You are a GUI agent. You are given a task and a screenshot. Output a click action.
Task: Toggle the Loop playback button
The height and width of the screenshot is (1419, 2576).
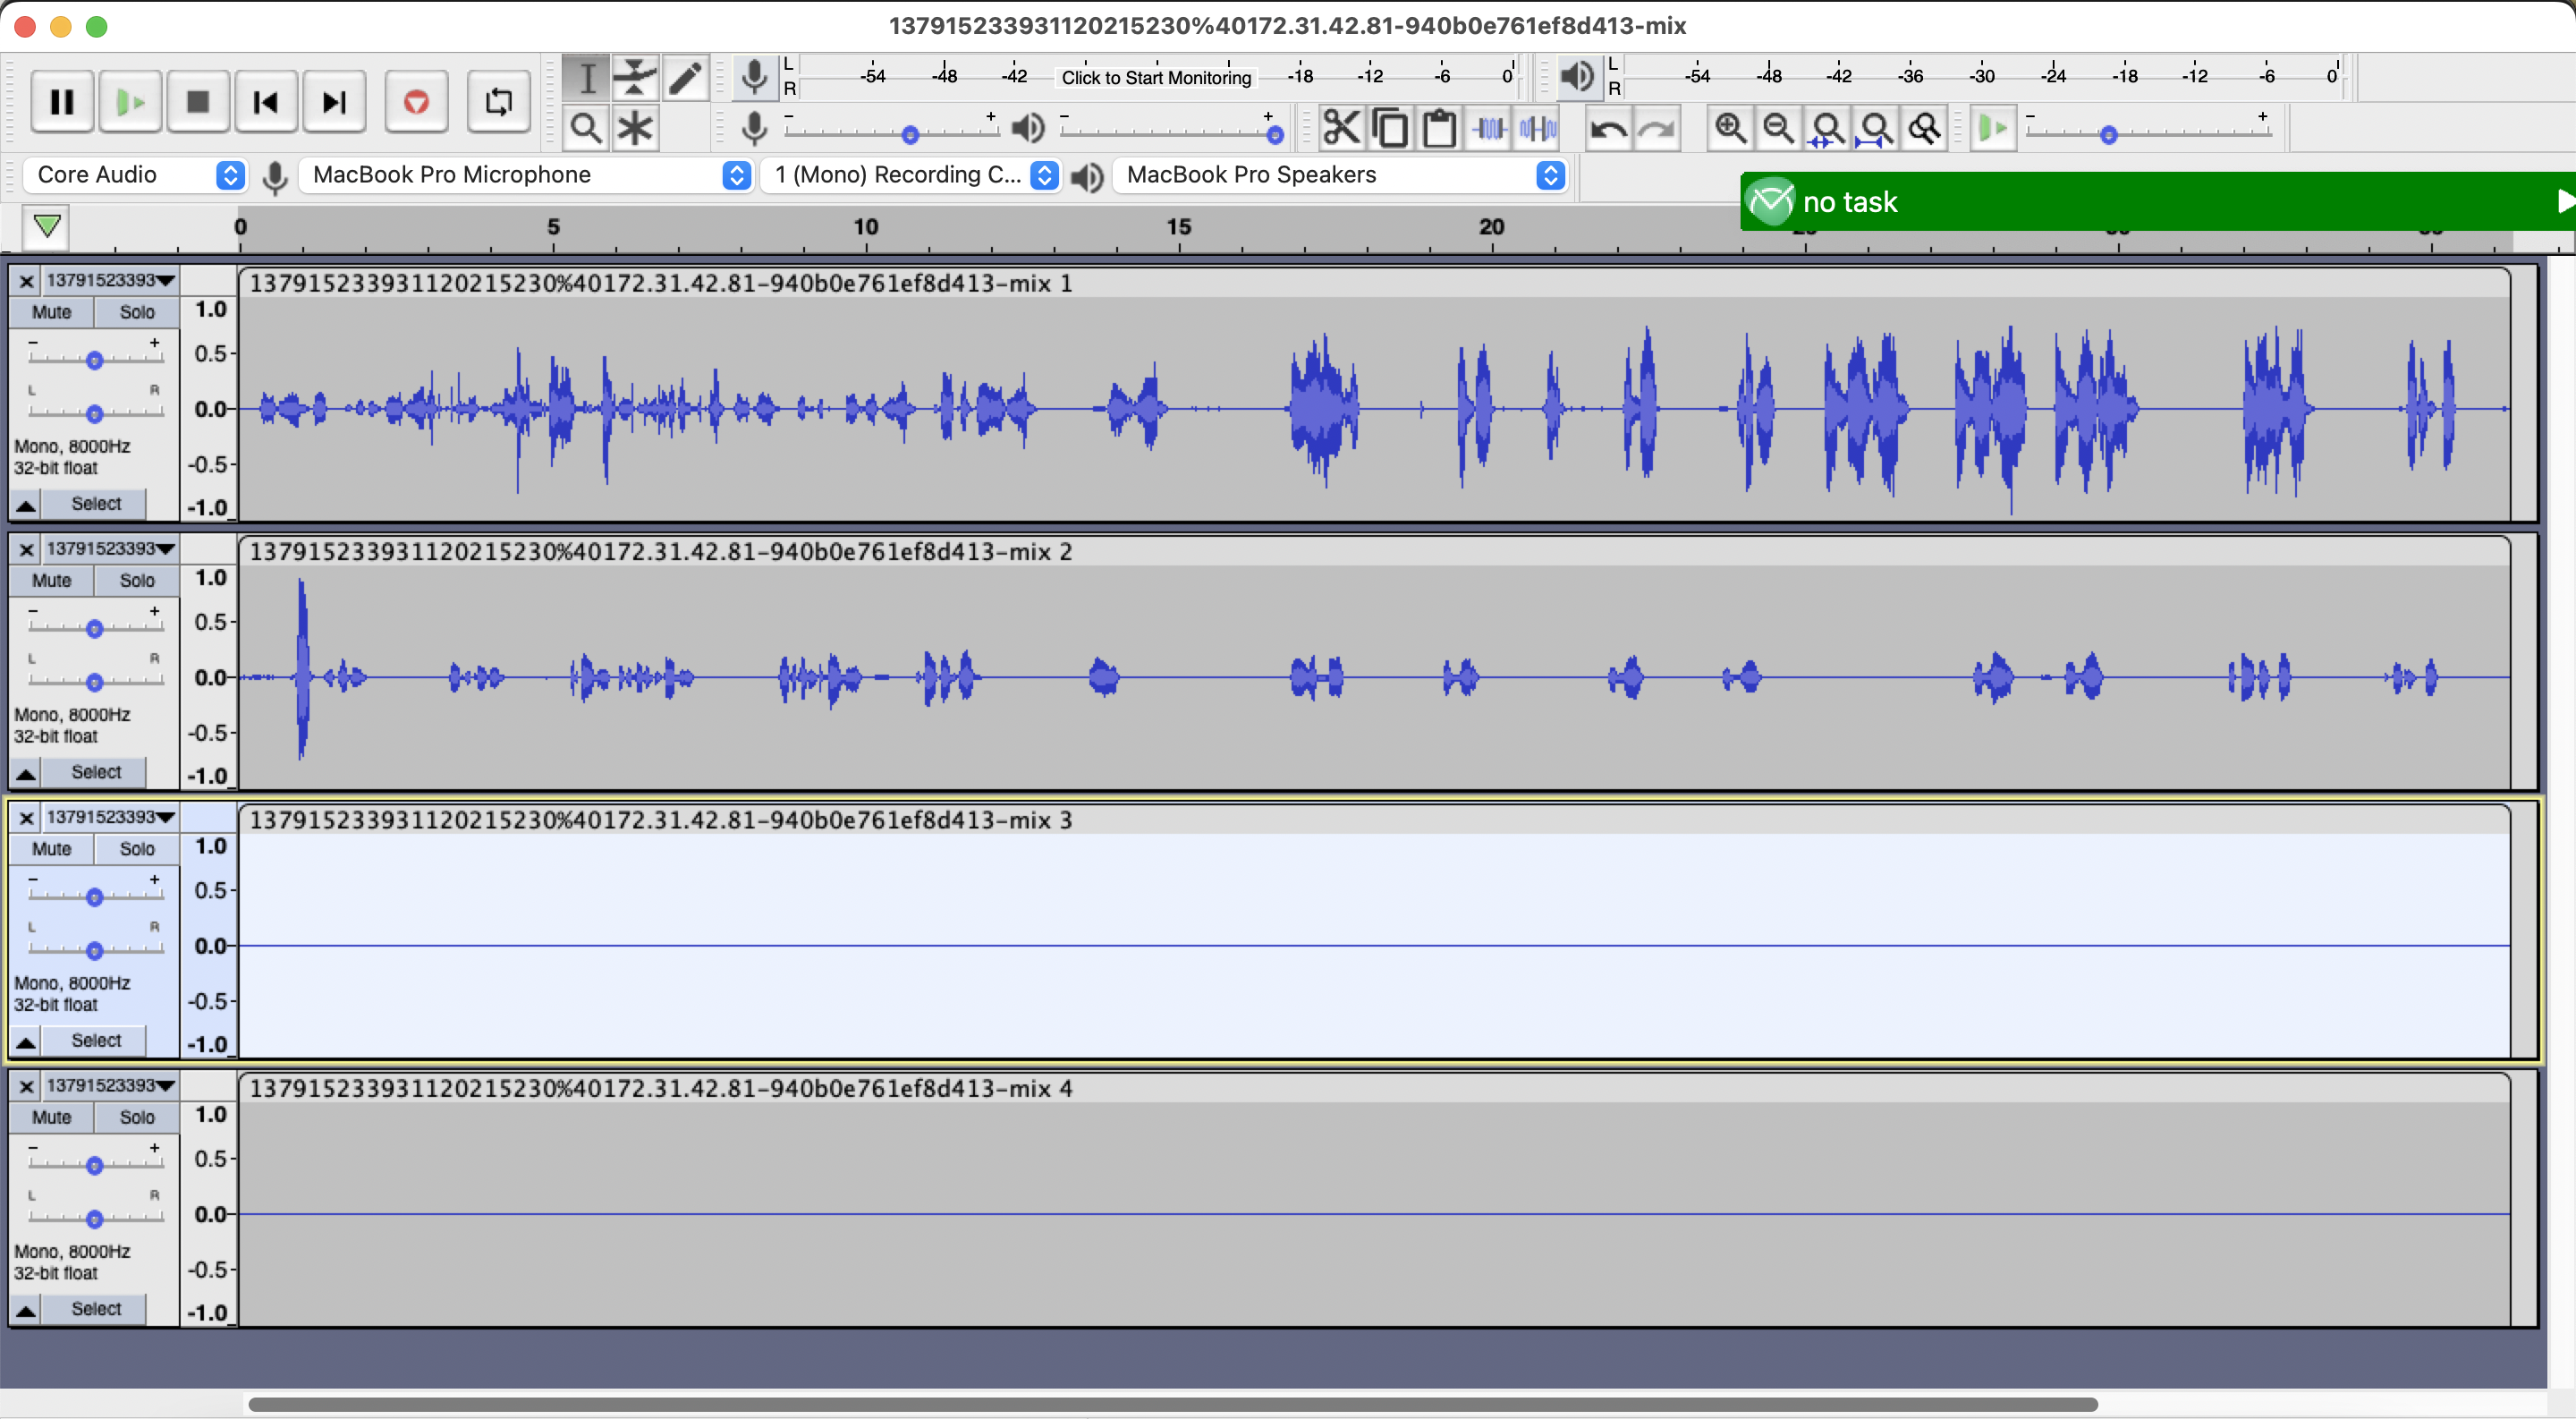coord(498,101)
